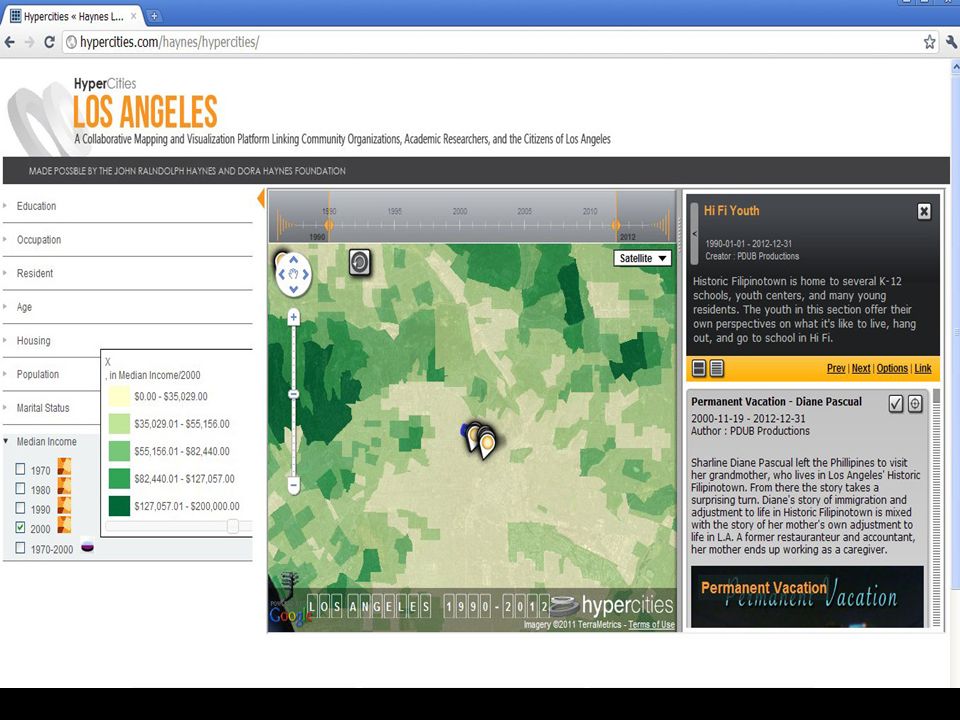The width and height of the screenshot is (960, 720).
Task: Open the browser wrench settings menu
Action: tap(951, 42)
